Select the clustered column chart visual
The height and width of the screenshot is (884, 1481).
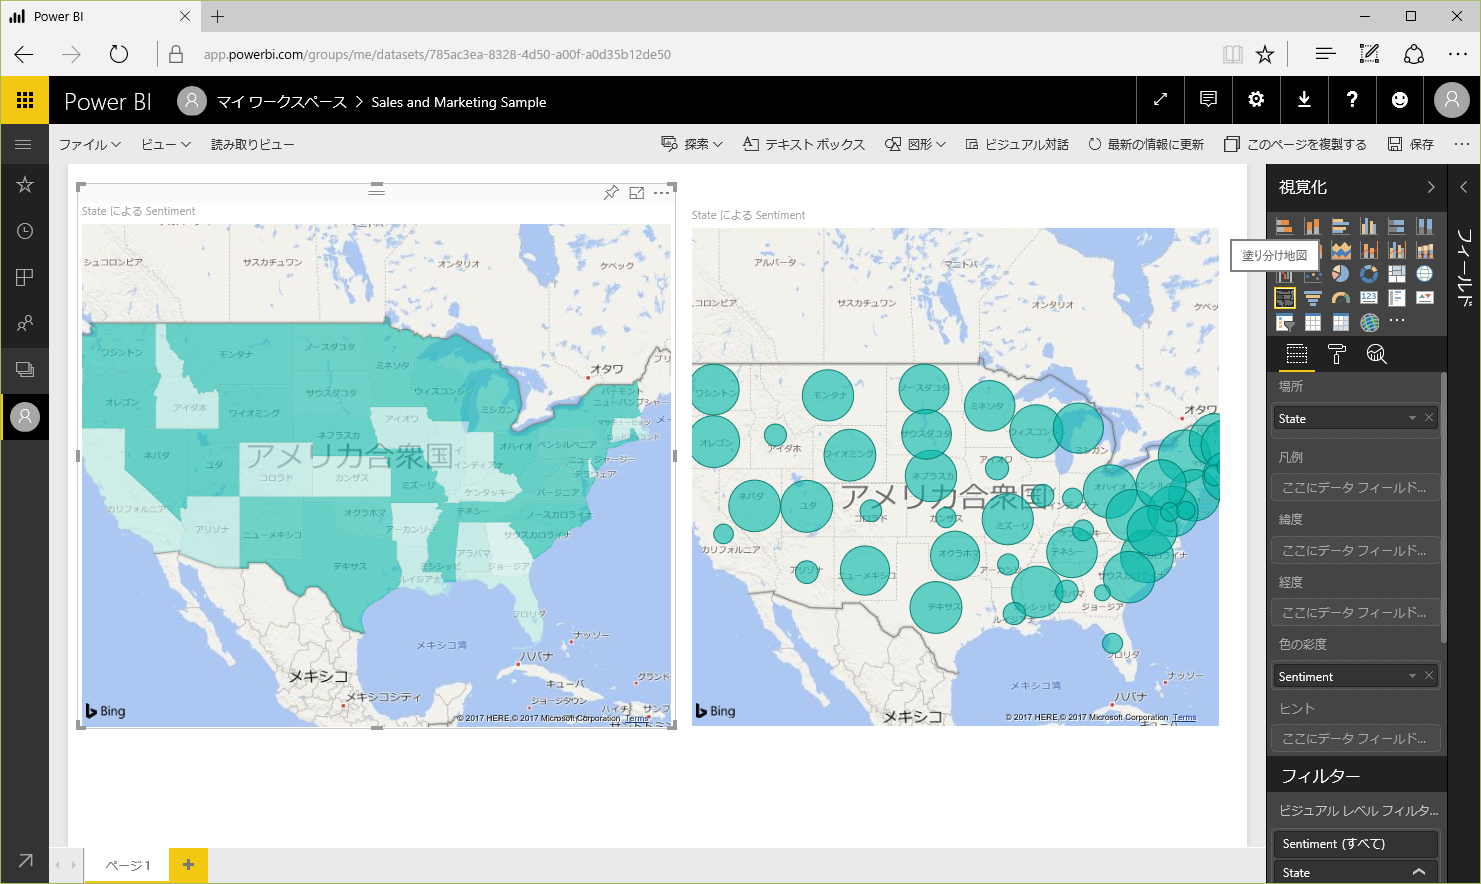click(x=1369, y=226)
